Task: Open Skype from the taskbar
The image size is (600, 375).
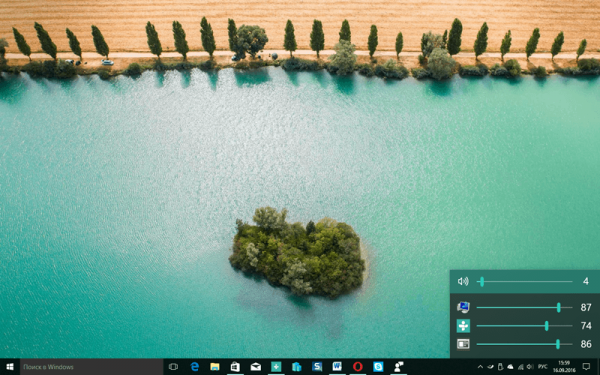Action: click(378, 367)
